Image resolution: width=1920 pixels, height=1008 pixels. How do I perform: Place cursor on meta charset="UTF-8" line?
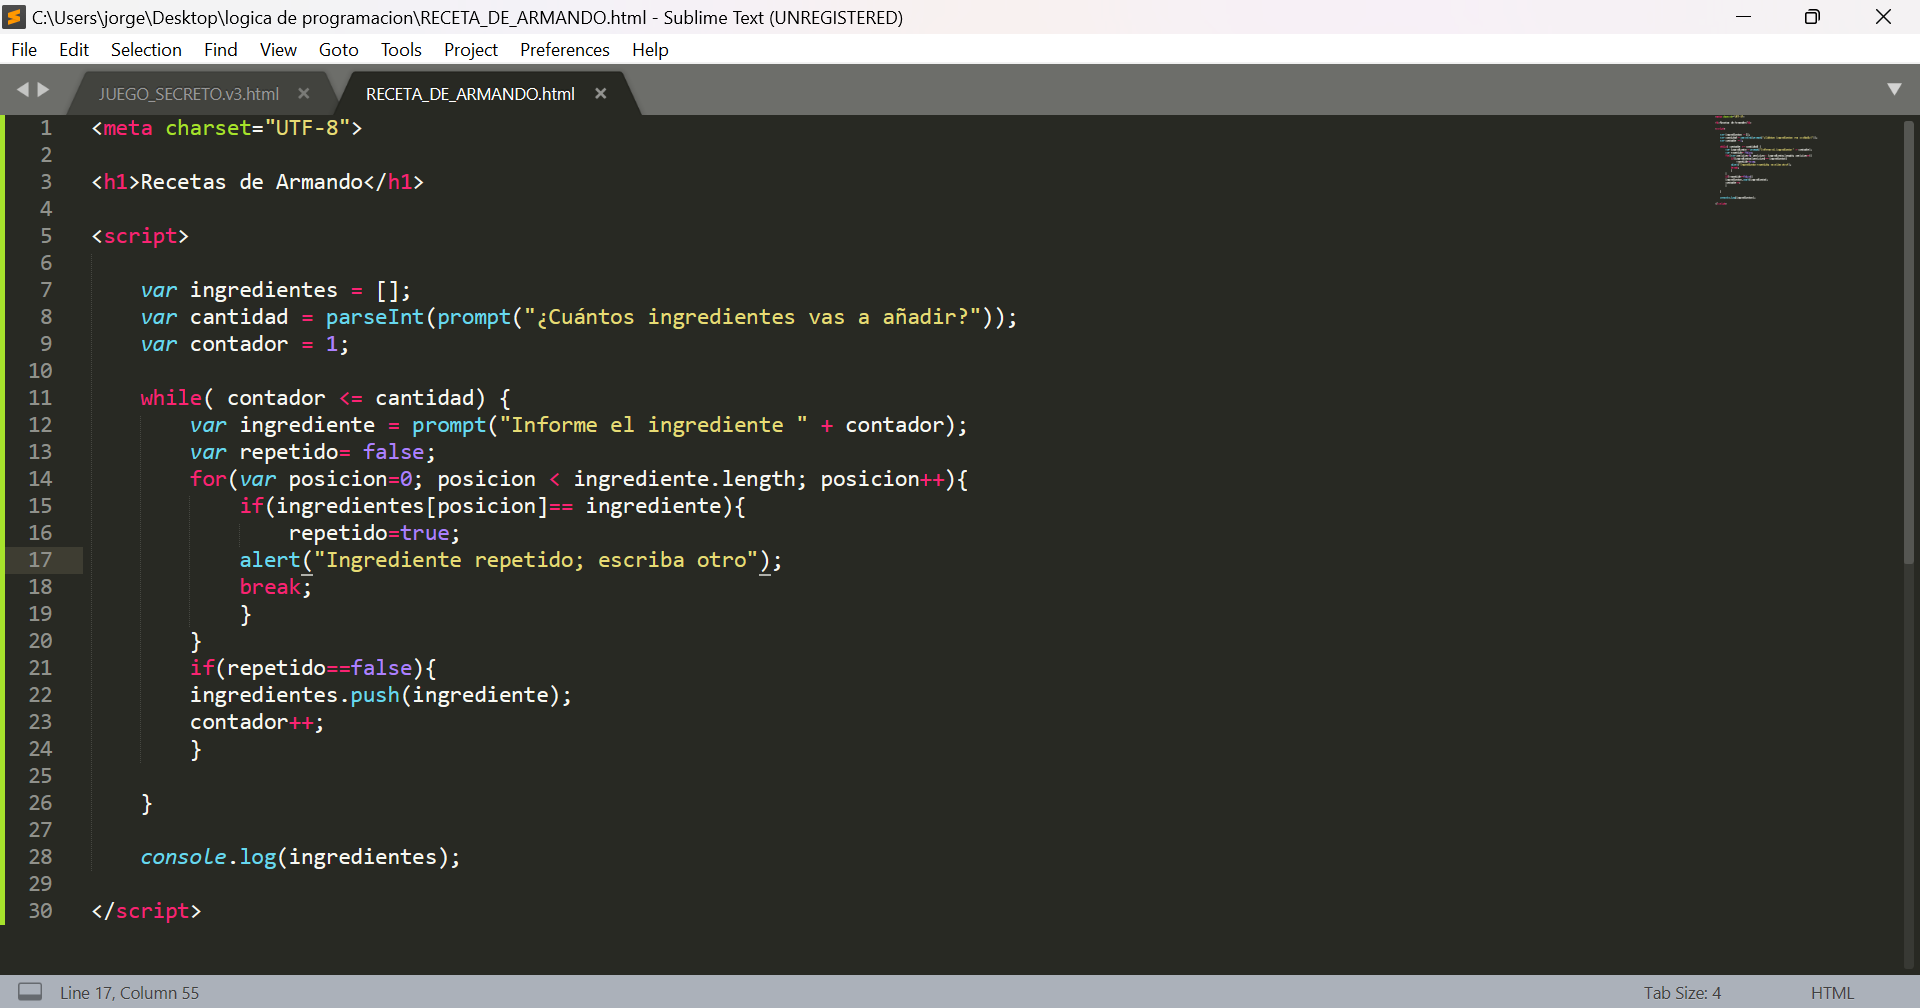(x=227, y=128)
